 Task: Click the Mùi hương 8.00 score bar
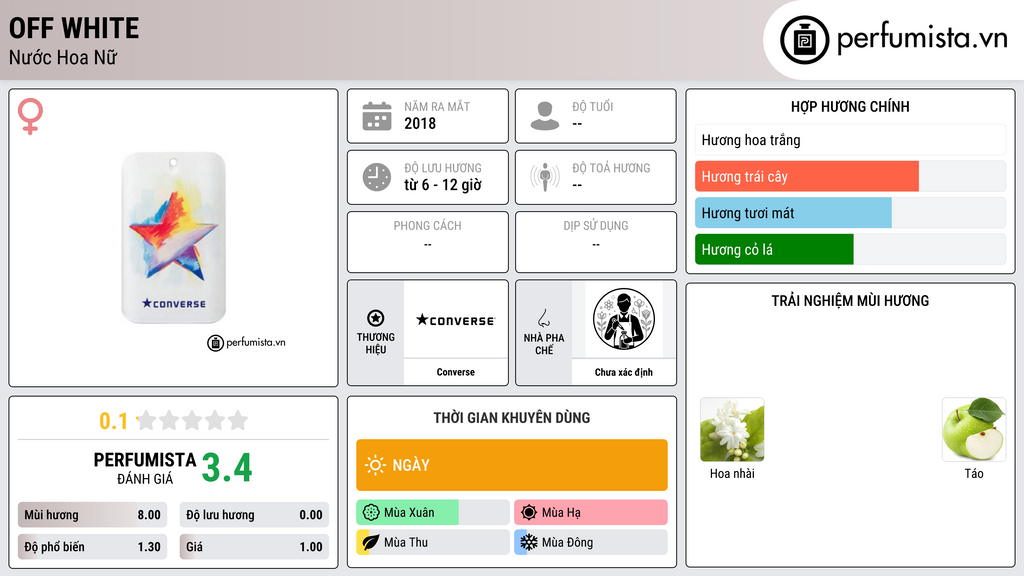click(x=92, y=515)
